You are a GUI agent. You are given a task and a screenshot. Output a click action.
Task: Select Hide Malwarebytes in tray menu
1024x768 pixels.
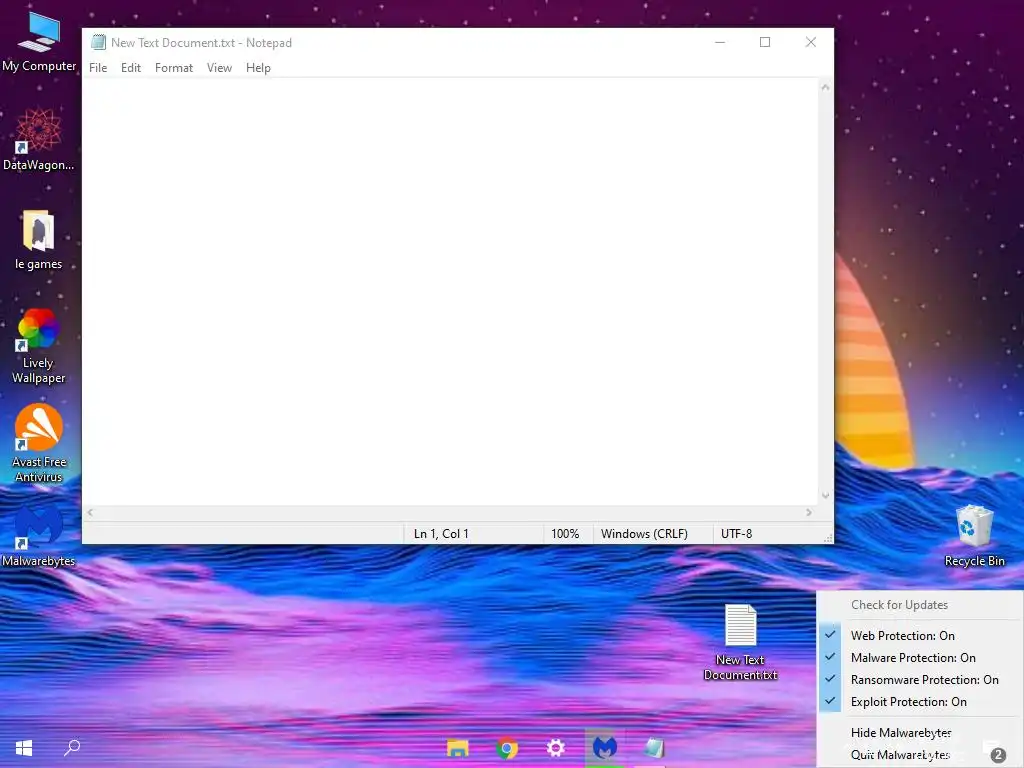tap(920, 733)
